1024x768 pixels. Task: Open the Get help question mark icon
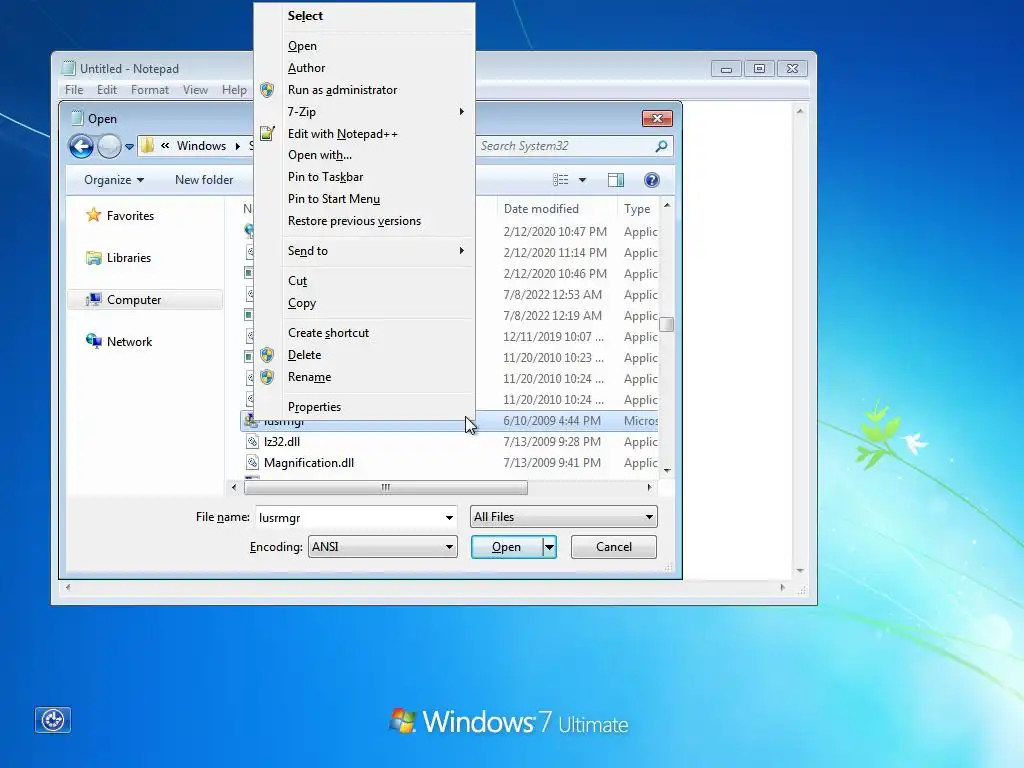click(651, 180)
